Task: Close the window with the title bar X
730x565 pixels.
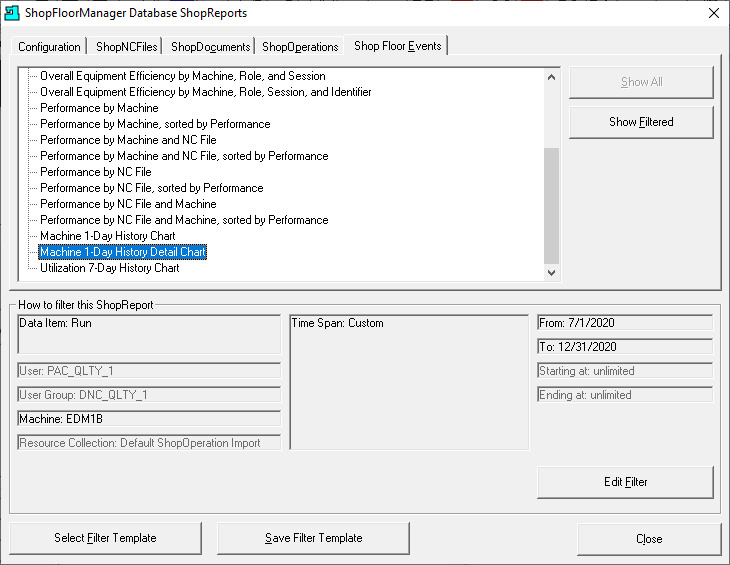Action: click(x=714, y=13)
